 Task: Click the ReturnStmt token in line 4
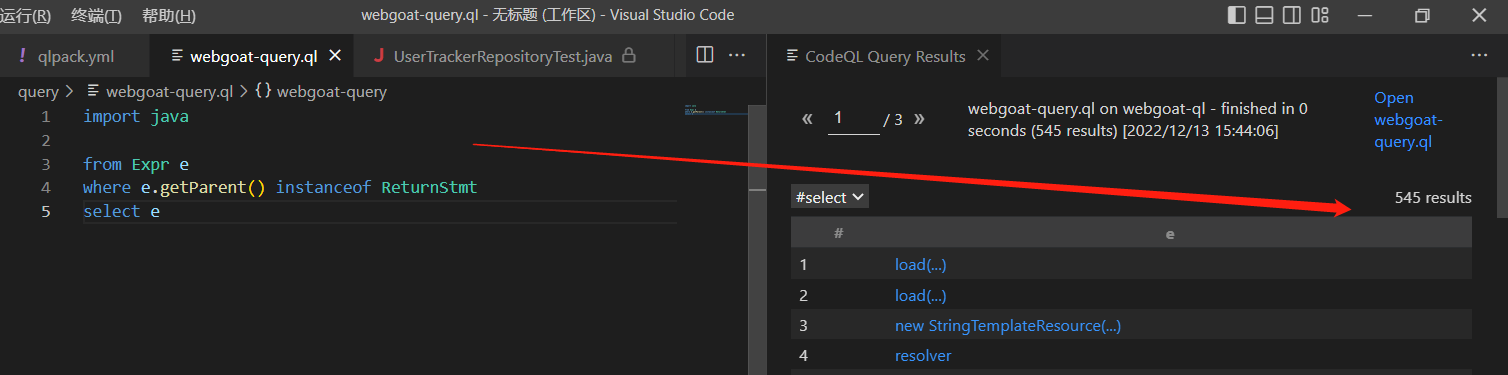[429, 188]
